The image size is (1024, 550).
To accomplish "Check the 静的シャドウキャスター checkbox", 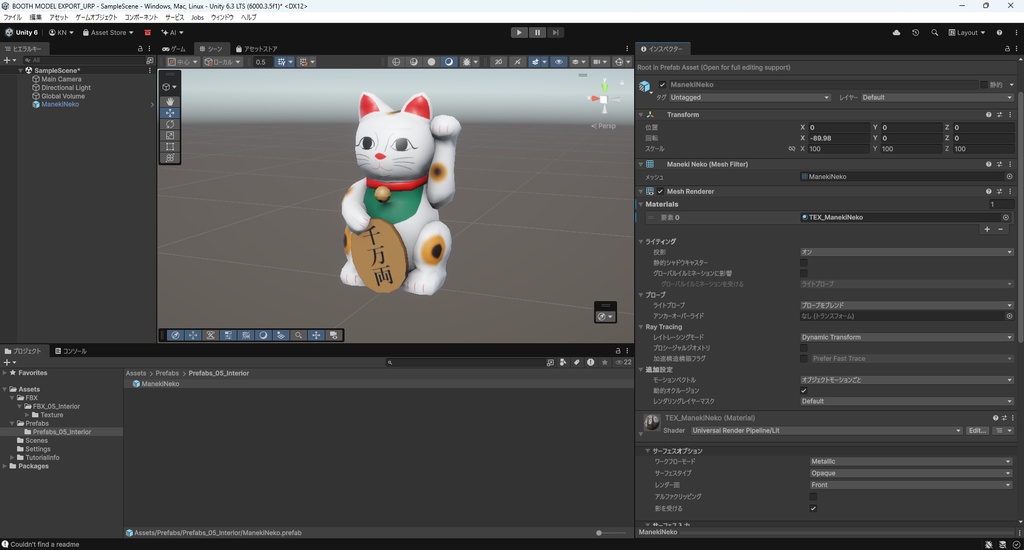I will tap(804, 263).
